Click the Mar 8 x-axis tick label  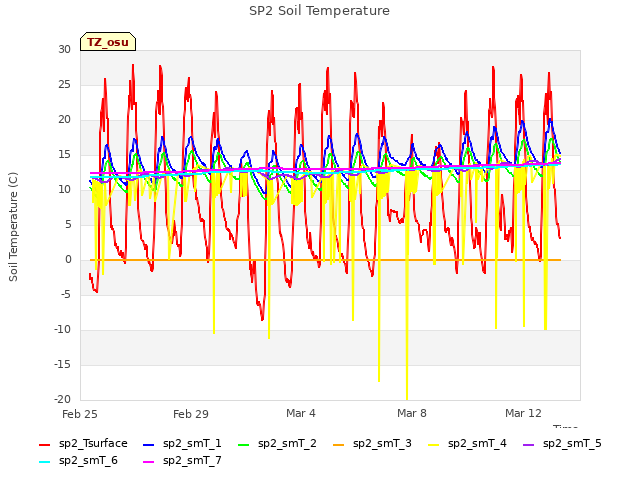pos(412,413)
